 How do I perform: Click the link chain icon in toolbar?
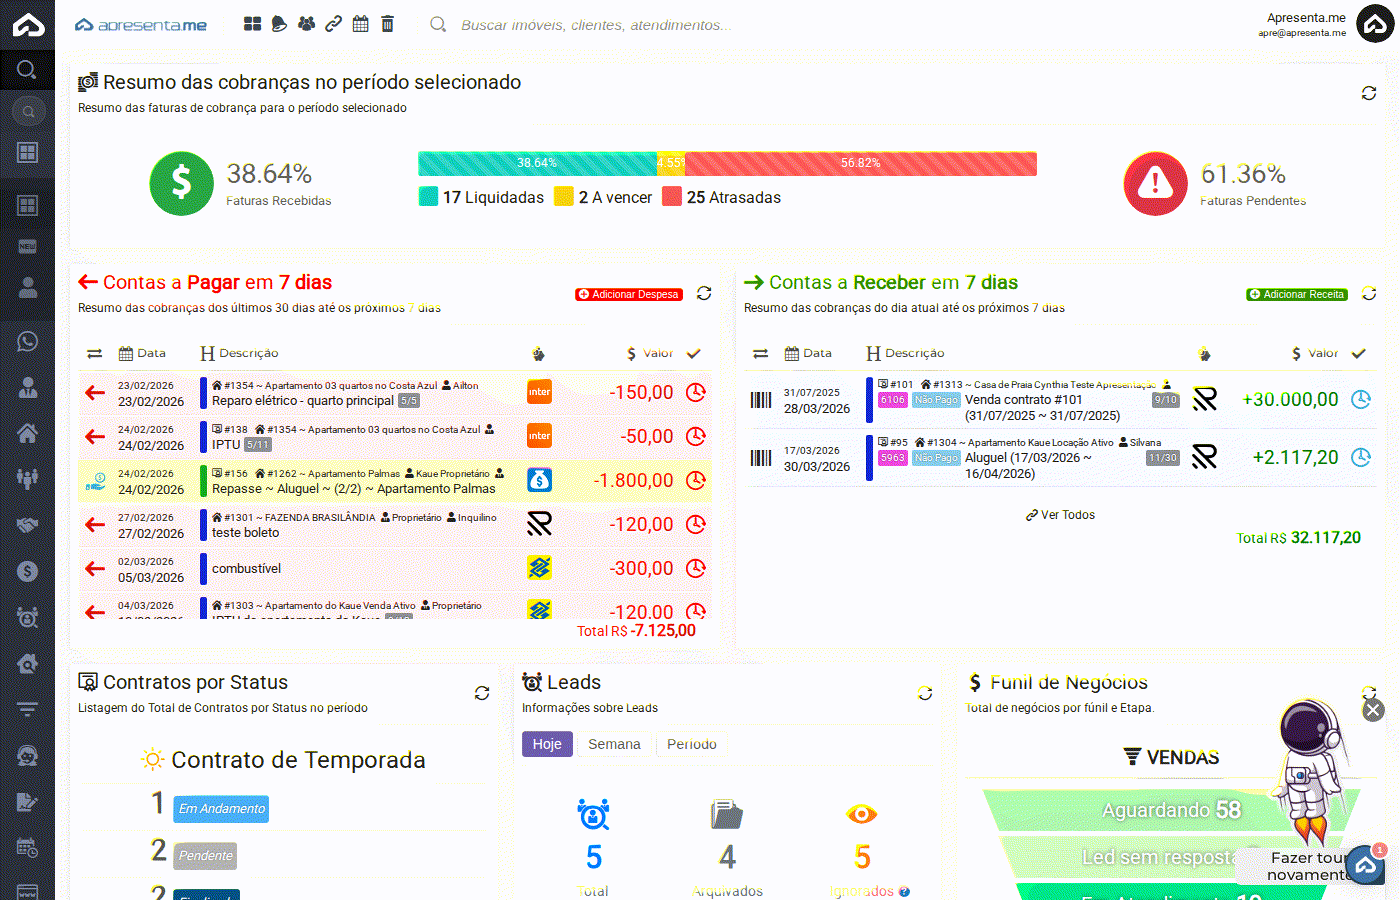tap(334, 24)
